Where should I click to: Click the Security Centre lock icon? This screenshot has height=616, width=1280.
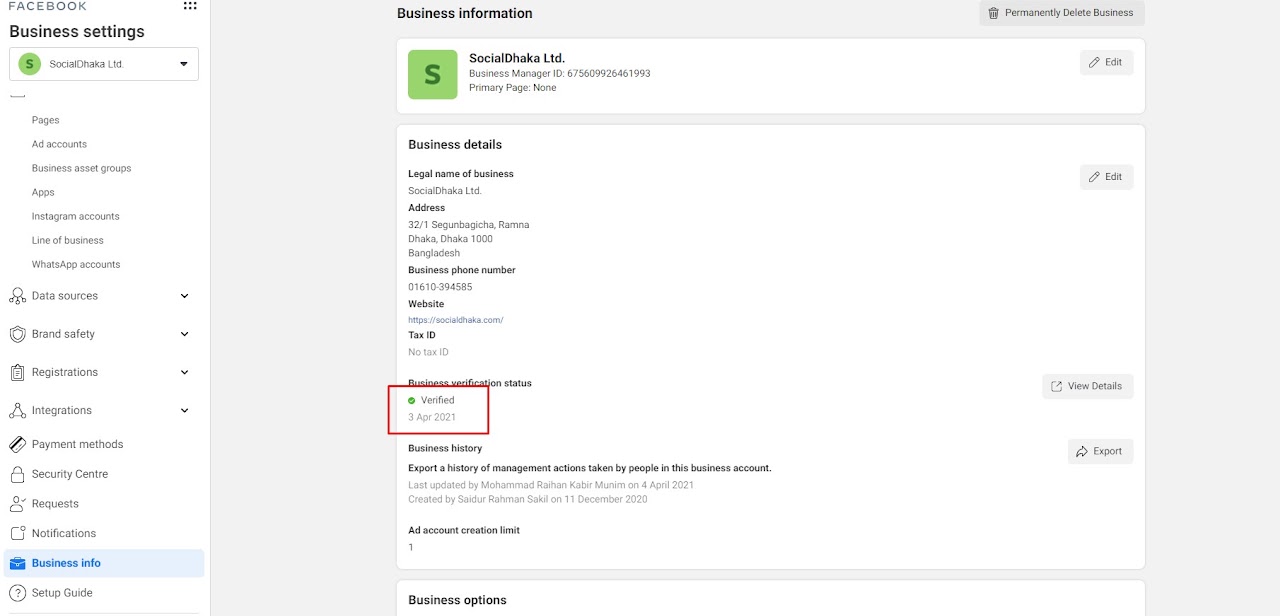click(17, 474)
